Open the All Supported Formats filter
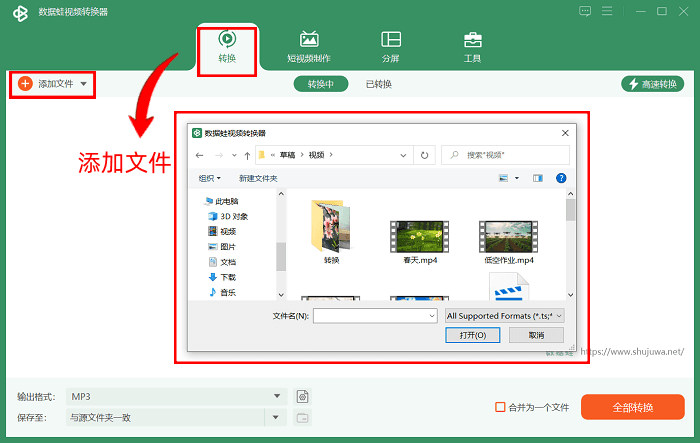The image size is (700, 443). pos(504,316)
